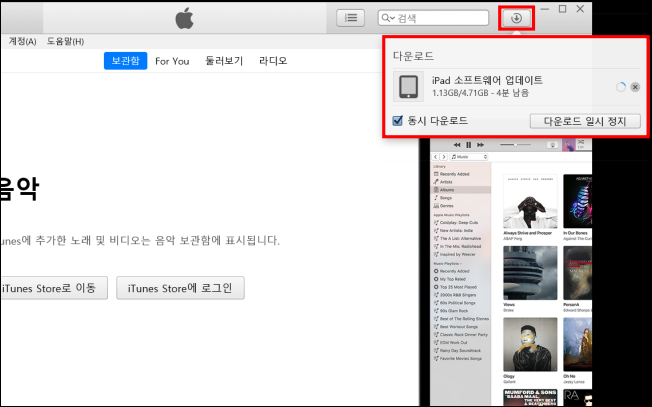This screenshot has width=652, height=407.
Task: Toggle the shuffle icon in preview window
Action: [x=581, y=142]
